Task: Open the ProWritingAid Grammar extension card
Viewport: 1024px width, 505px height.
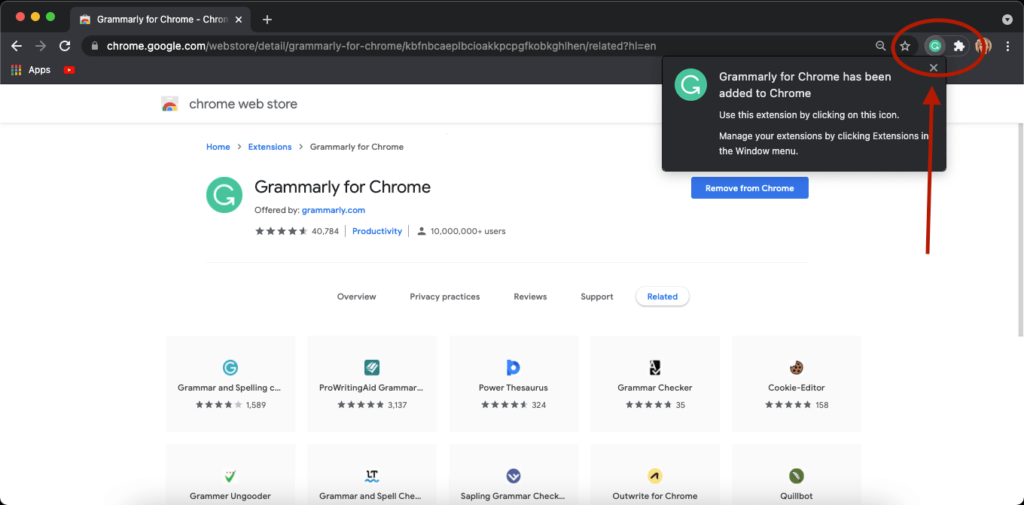Action: 372,384
